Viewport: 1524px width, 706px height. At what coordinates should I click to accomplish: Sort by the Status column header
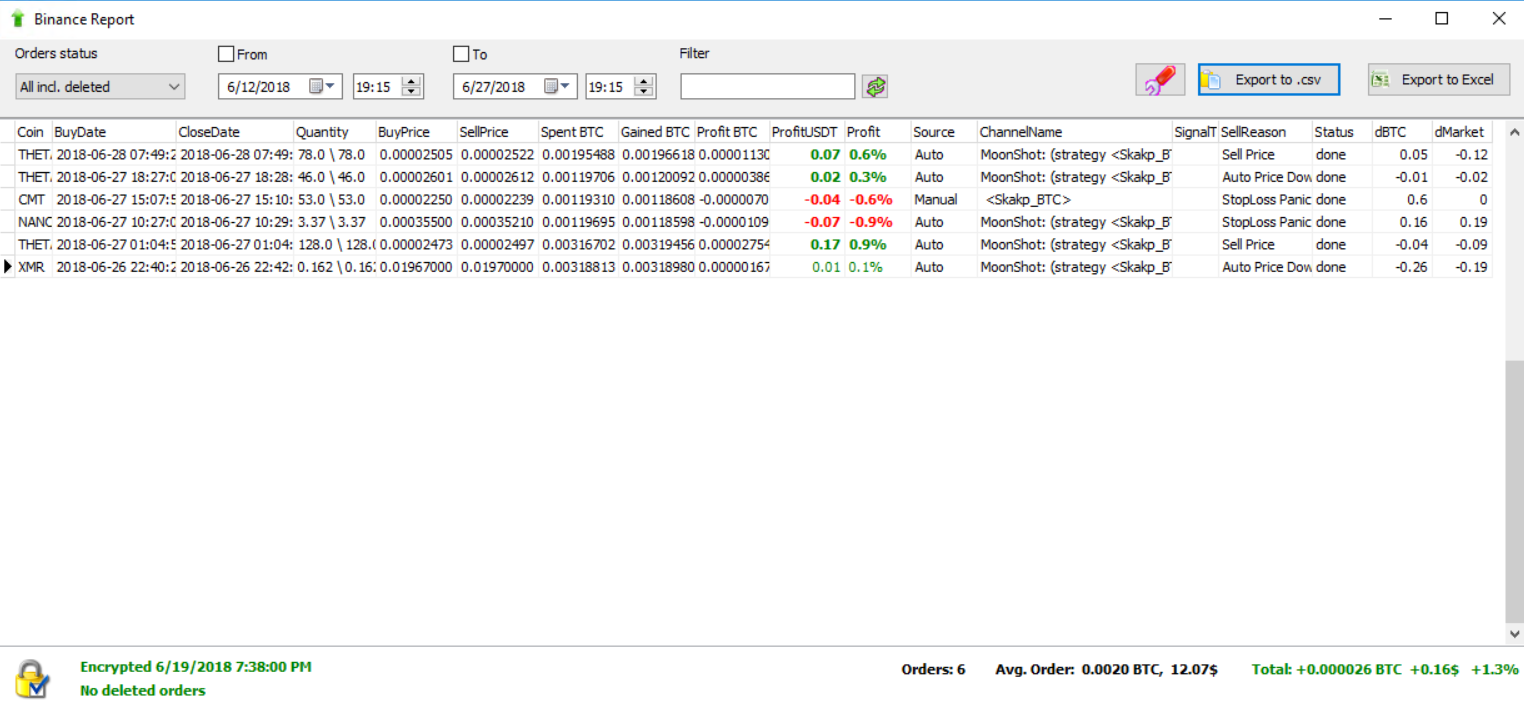1342,132
